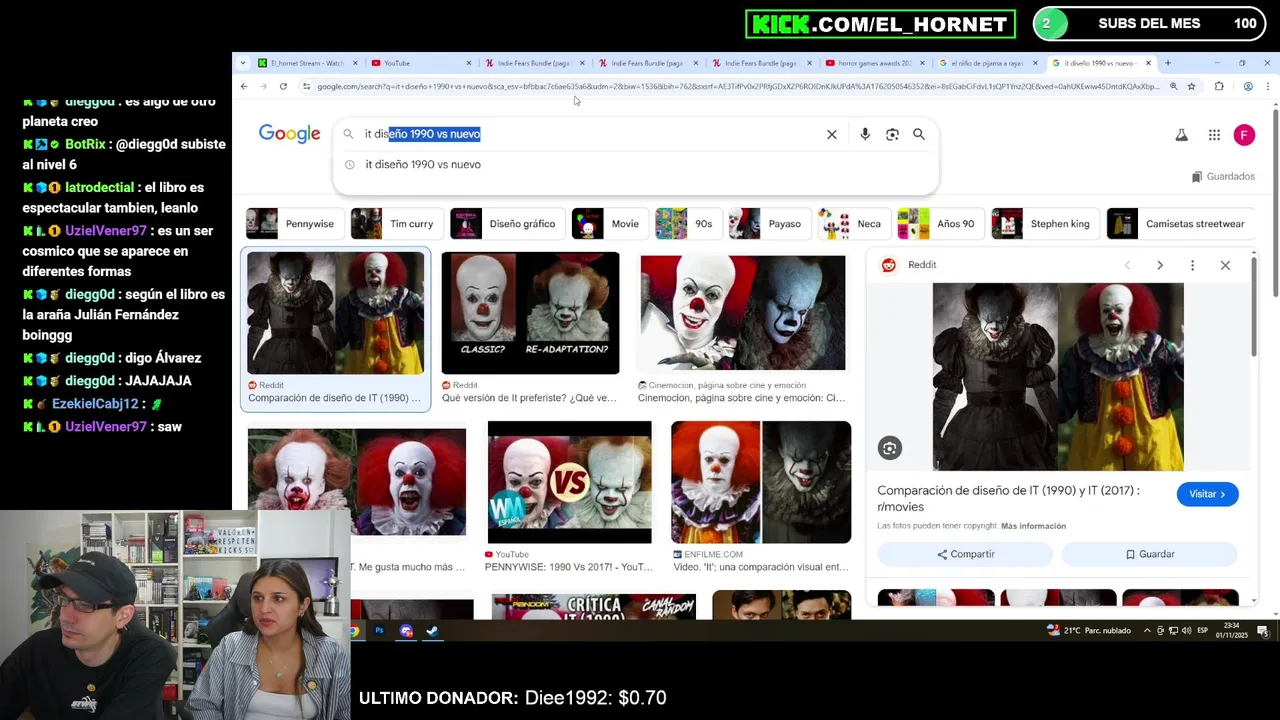1280x720 pixels.
Task: Open taskbar clock showing 23:34
Action: [x=1231, y=631]
